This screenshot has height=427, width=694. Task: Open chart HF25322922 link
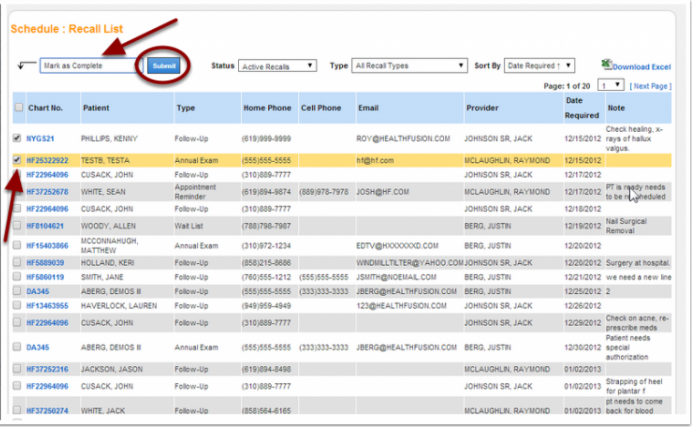[47, 159]
